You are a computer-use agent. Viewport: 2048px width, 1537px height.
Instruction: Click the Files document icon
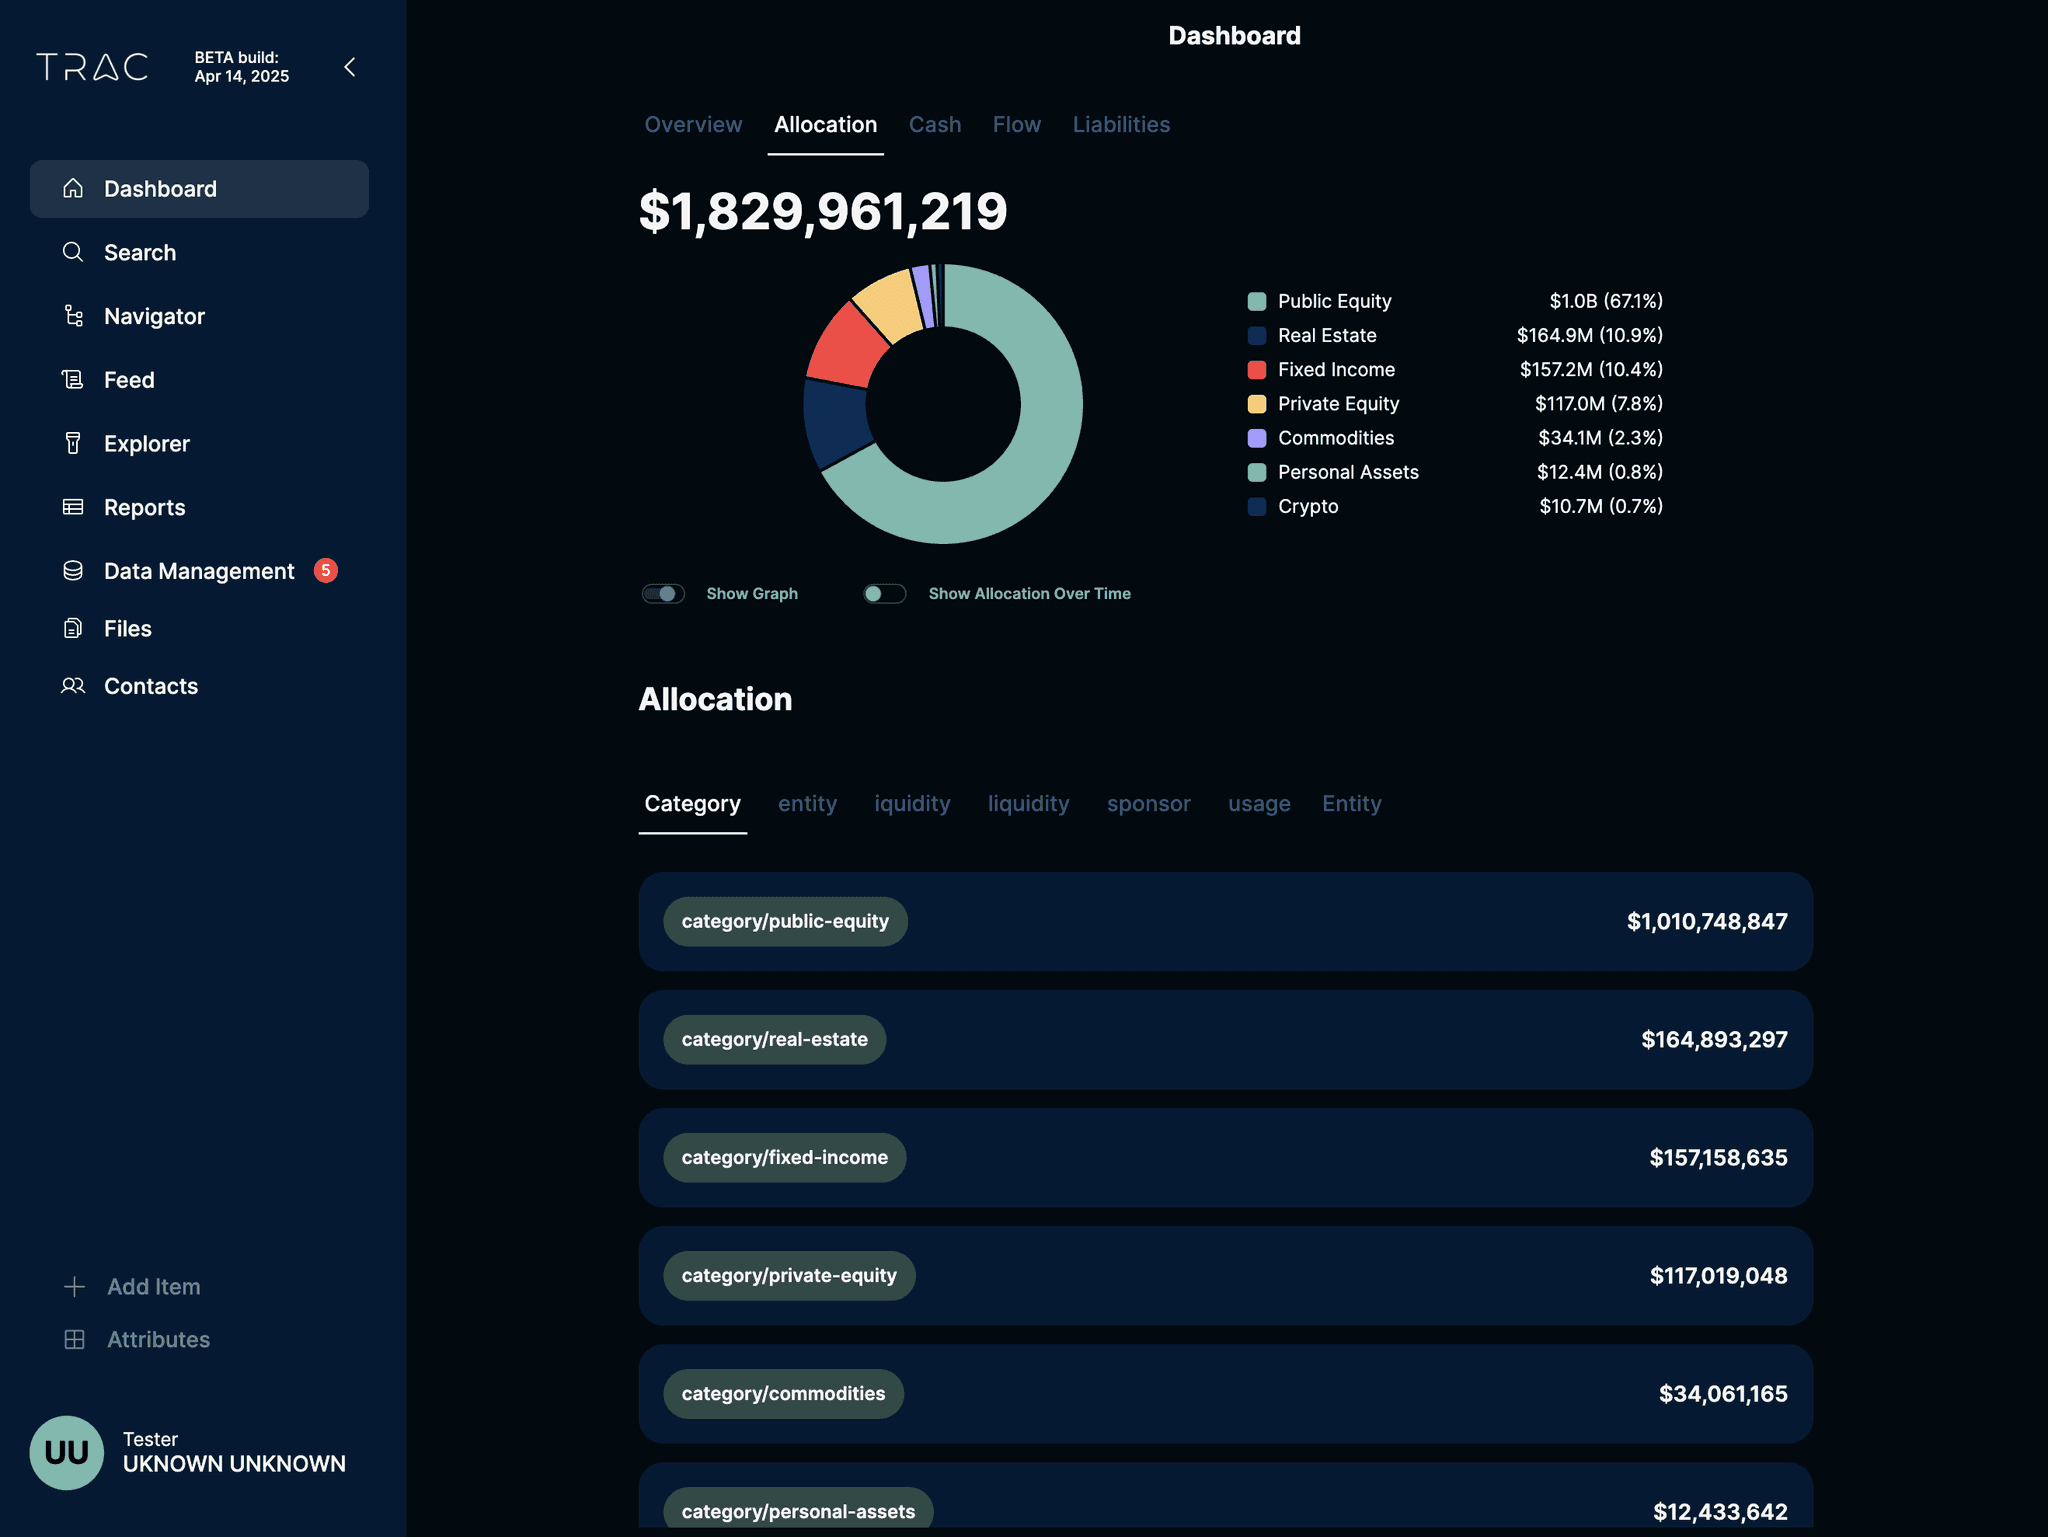[x=73, y=628]
